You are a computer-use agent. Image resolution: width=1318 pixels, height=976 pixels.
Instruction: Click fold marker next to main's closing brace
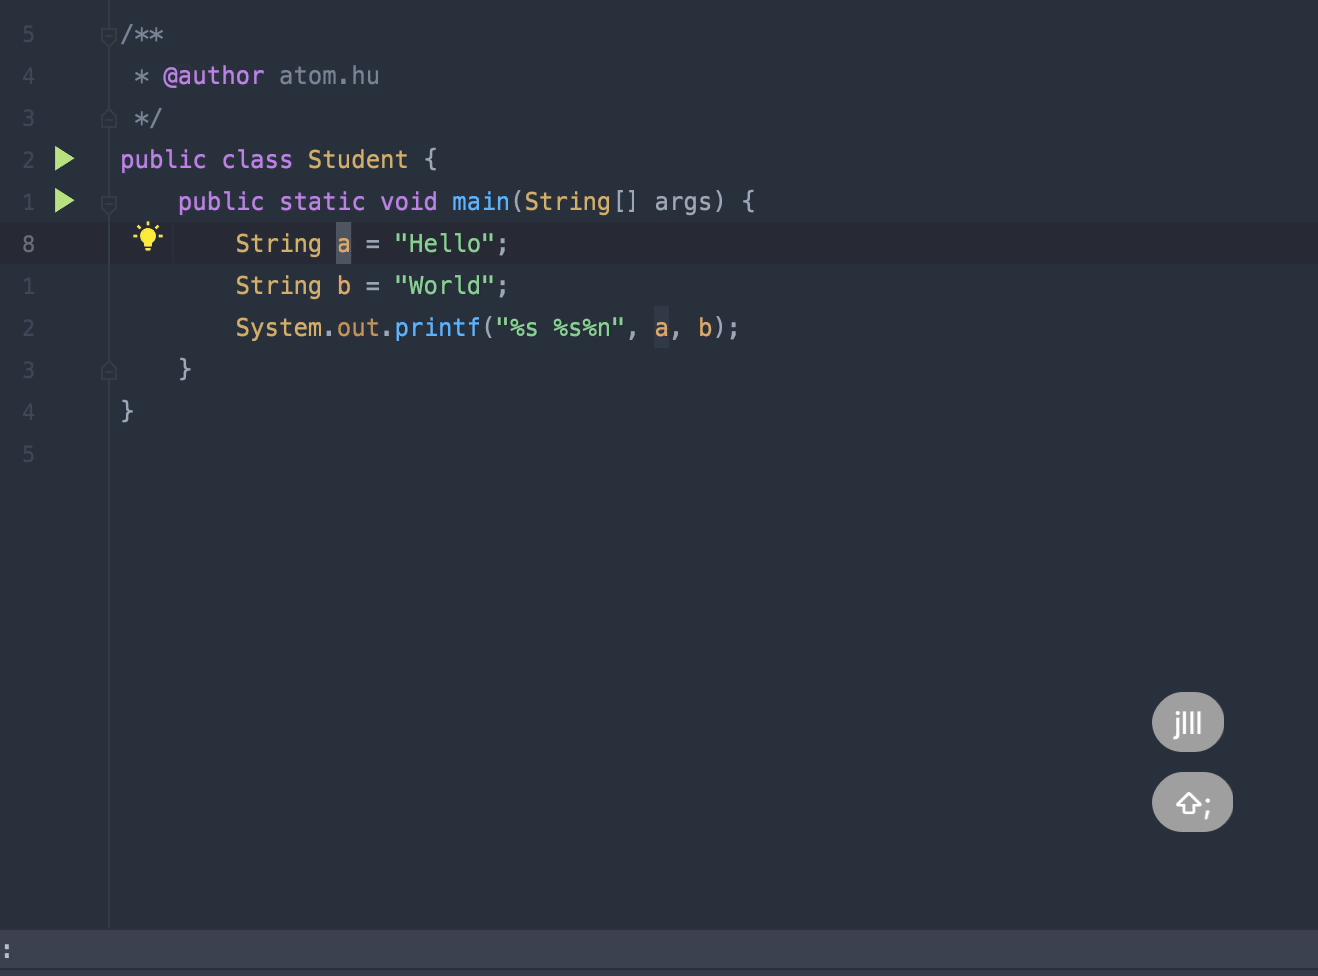click(x=108, y=369)
